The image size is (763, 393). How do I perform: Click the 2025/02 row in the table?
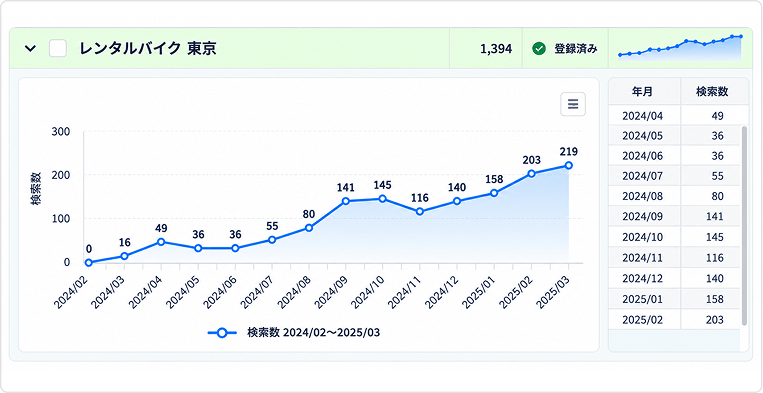(x=675, y=320)
